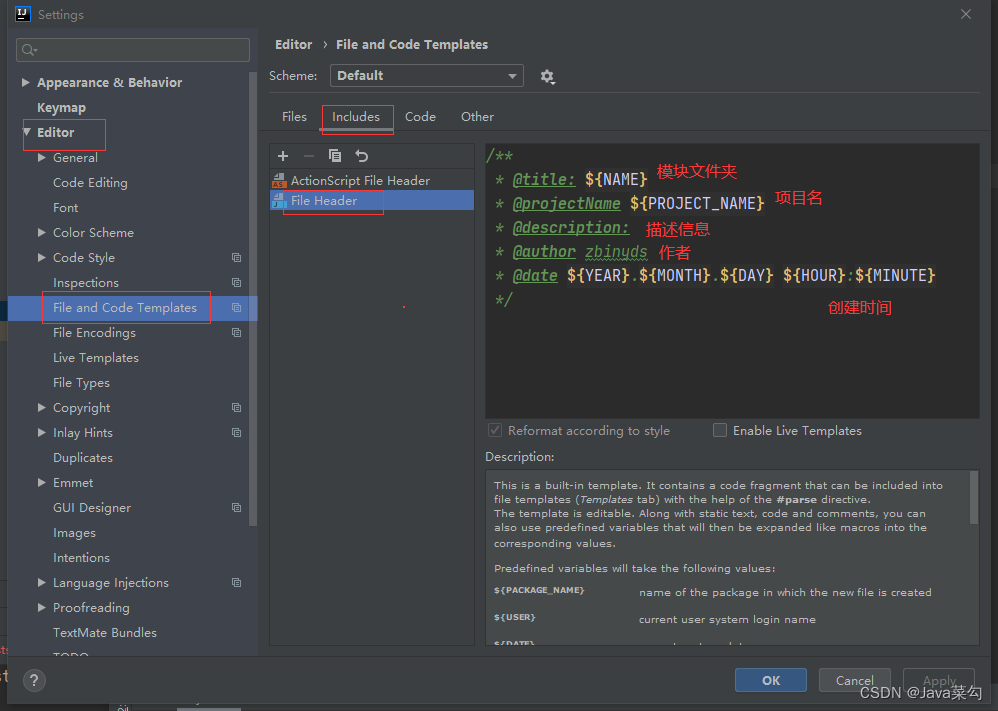Open GUI Designer settings
Screen dimensions: 998x711
pyautogui.click(x=92, y=508)
